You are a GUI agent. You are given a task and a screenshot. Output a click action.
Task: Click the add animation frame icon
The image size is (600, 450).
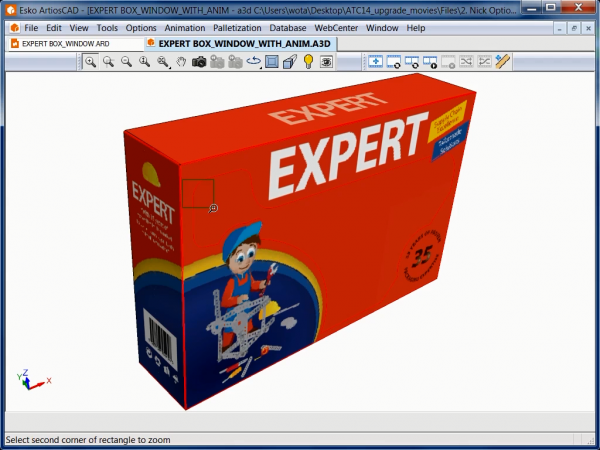tap(375, 62)
